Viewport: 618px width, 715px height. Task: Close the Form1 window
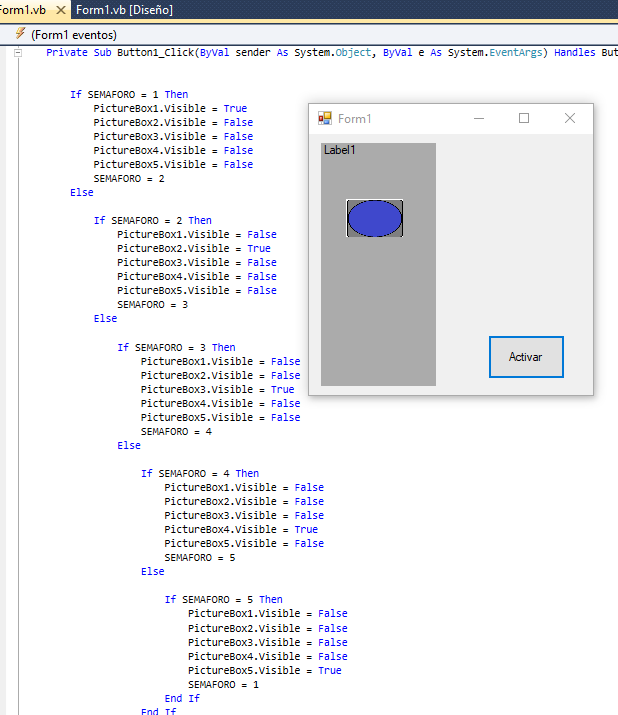point(570,119)
